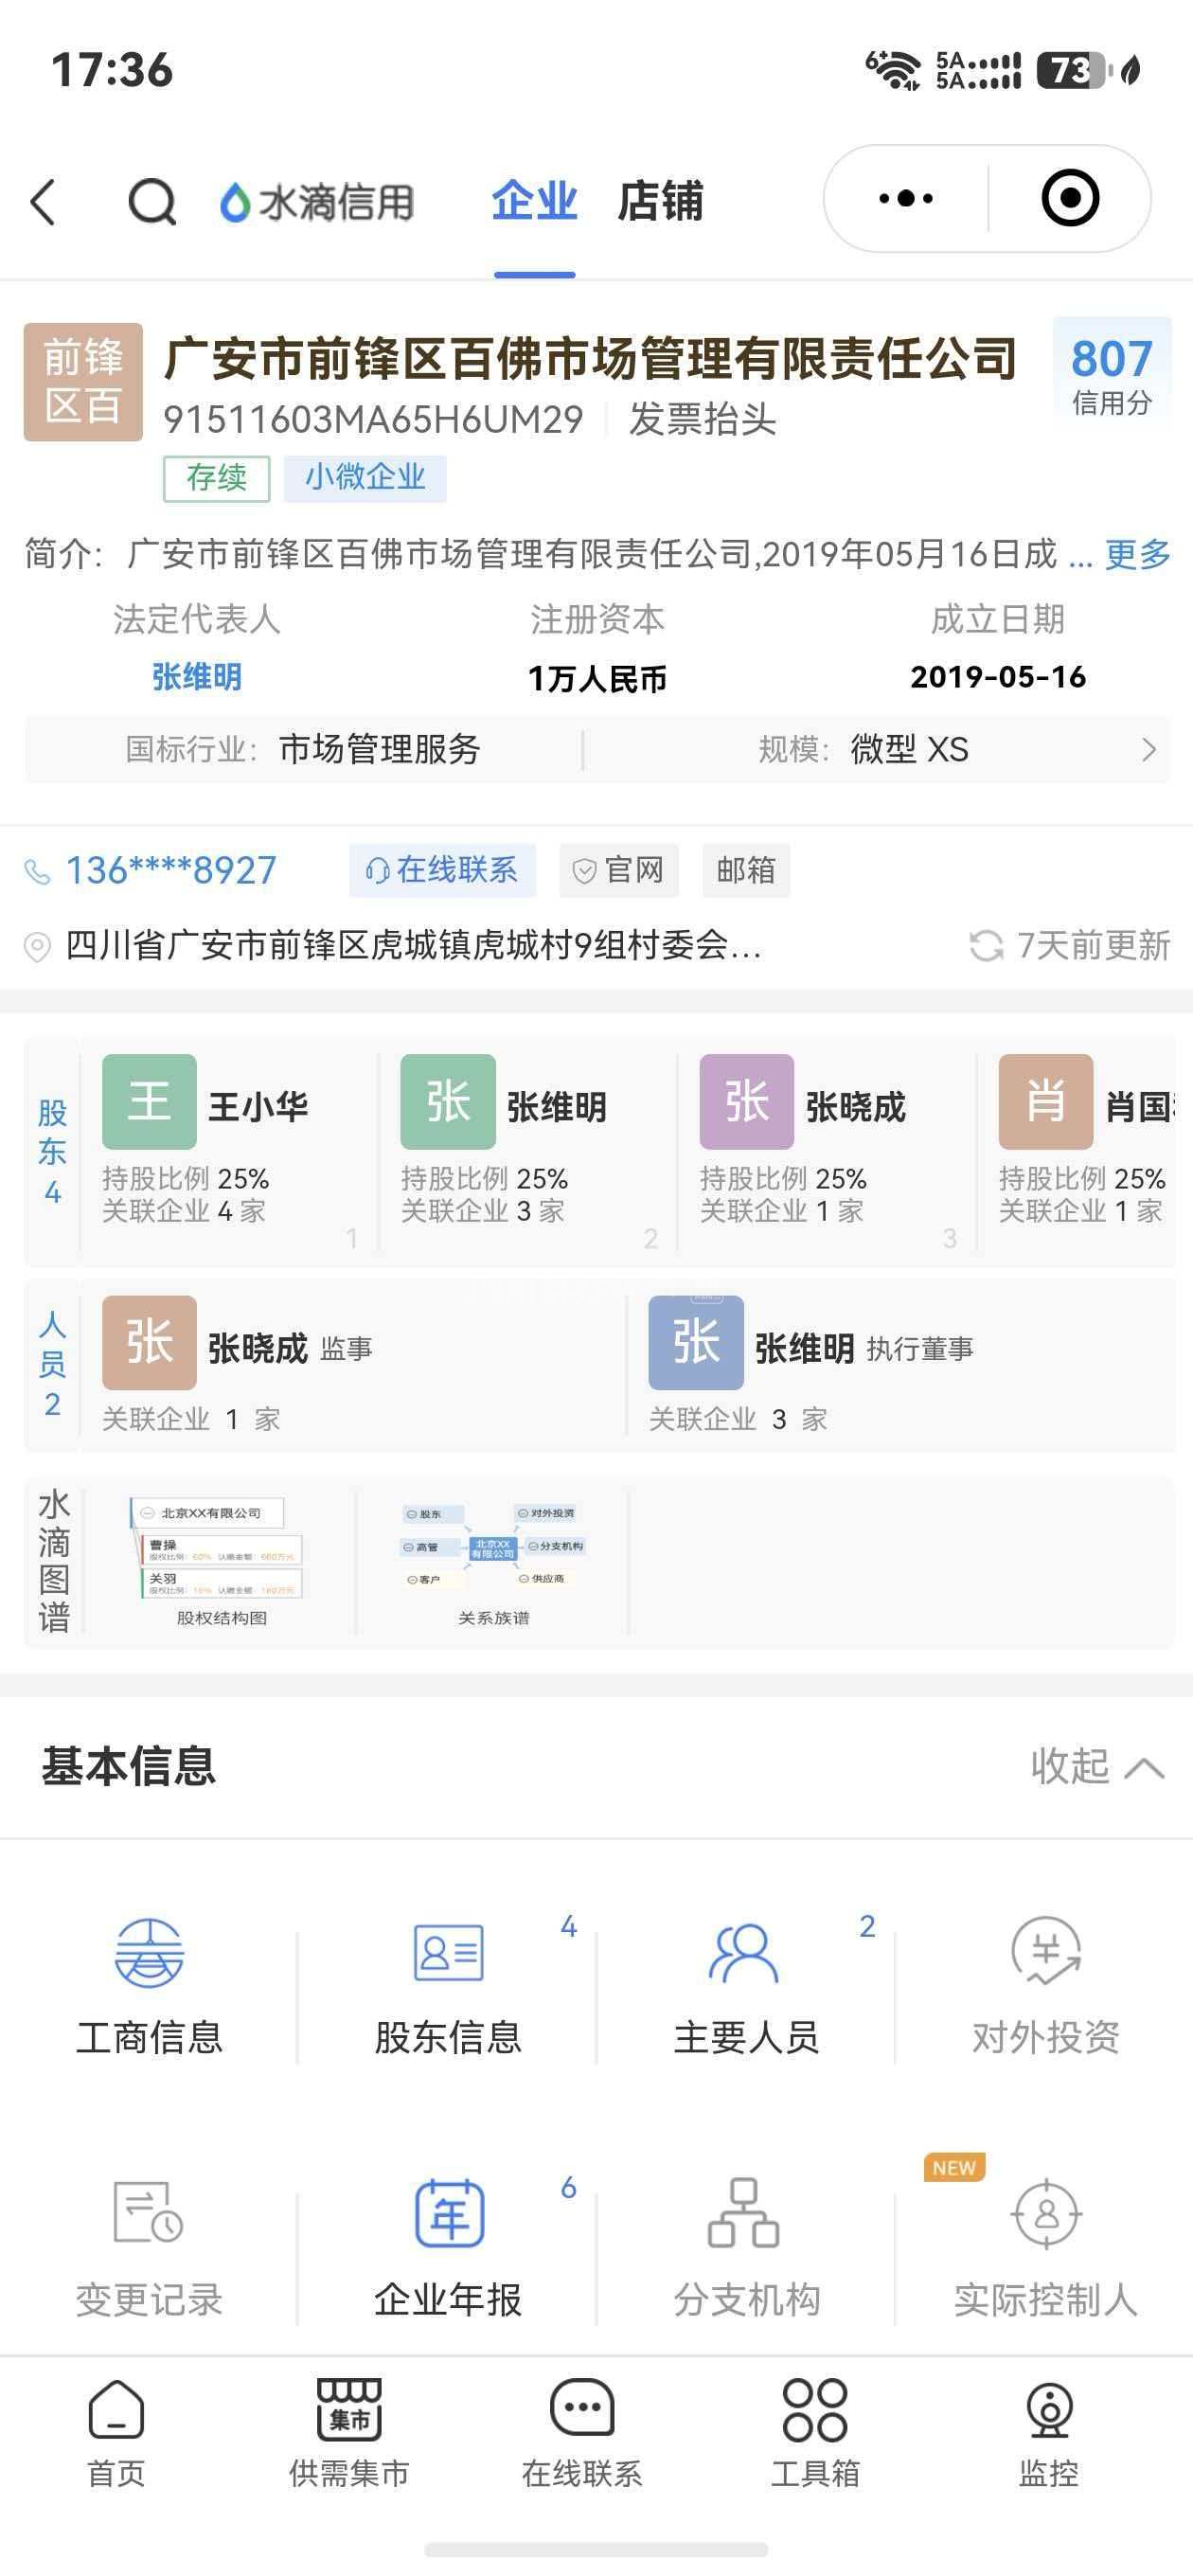Tap the back arrow icon
1193x2576 pixels.
tap(44, 201)
